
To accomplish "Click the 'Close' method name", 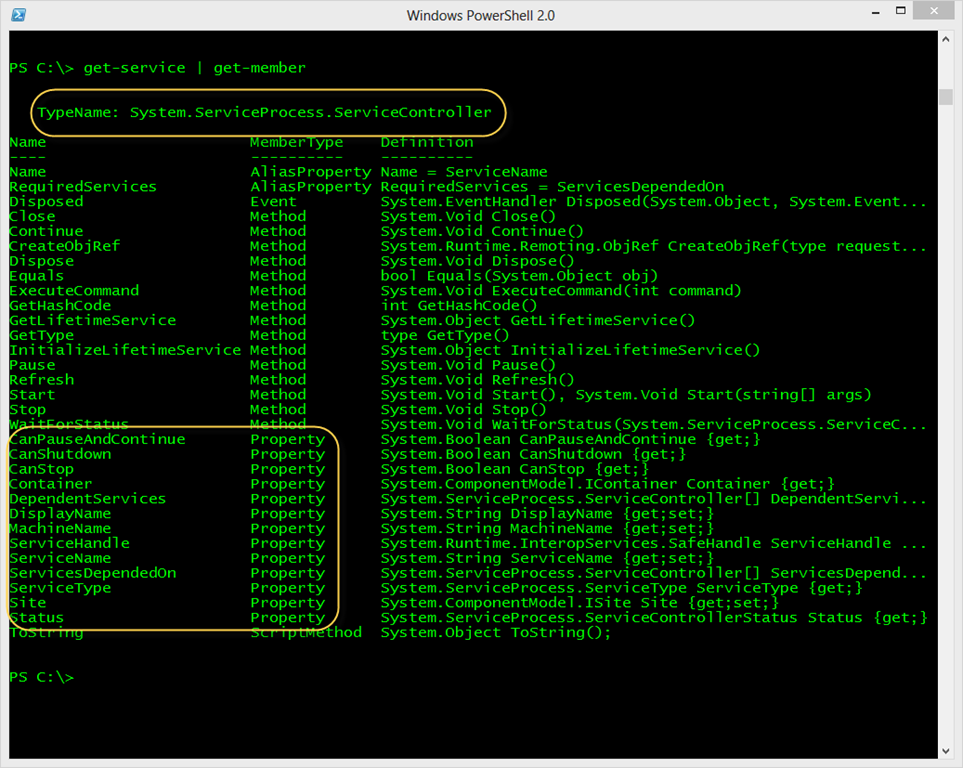I will tap(32, 216).
